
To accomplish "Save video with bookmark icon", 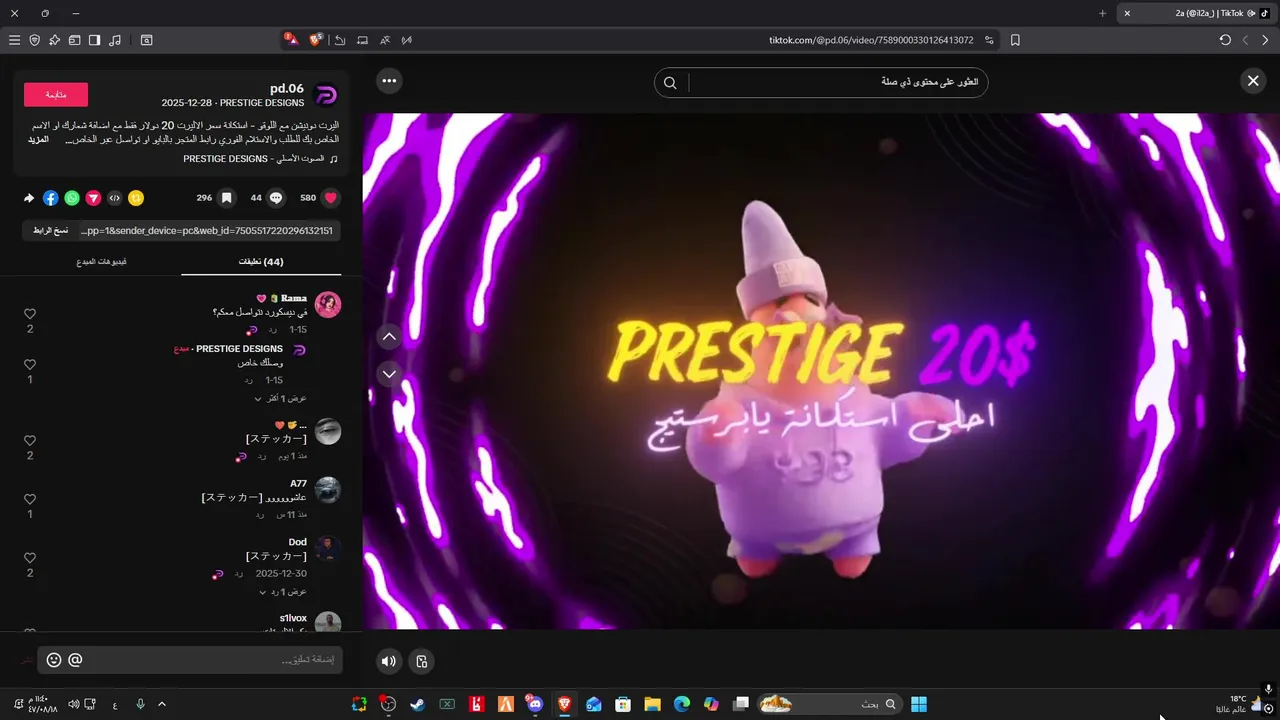I will [226, 198].
